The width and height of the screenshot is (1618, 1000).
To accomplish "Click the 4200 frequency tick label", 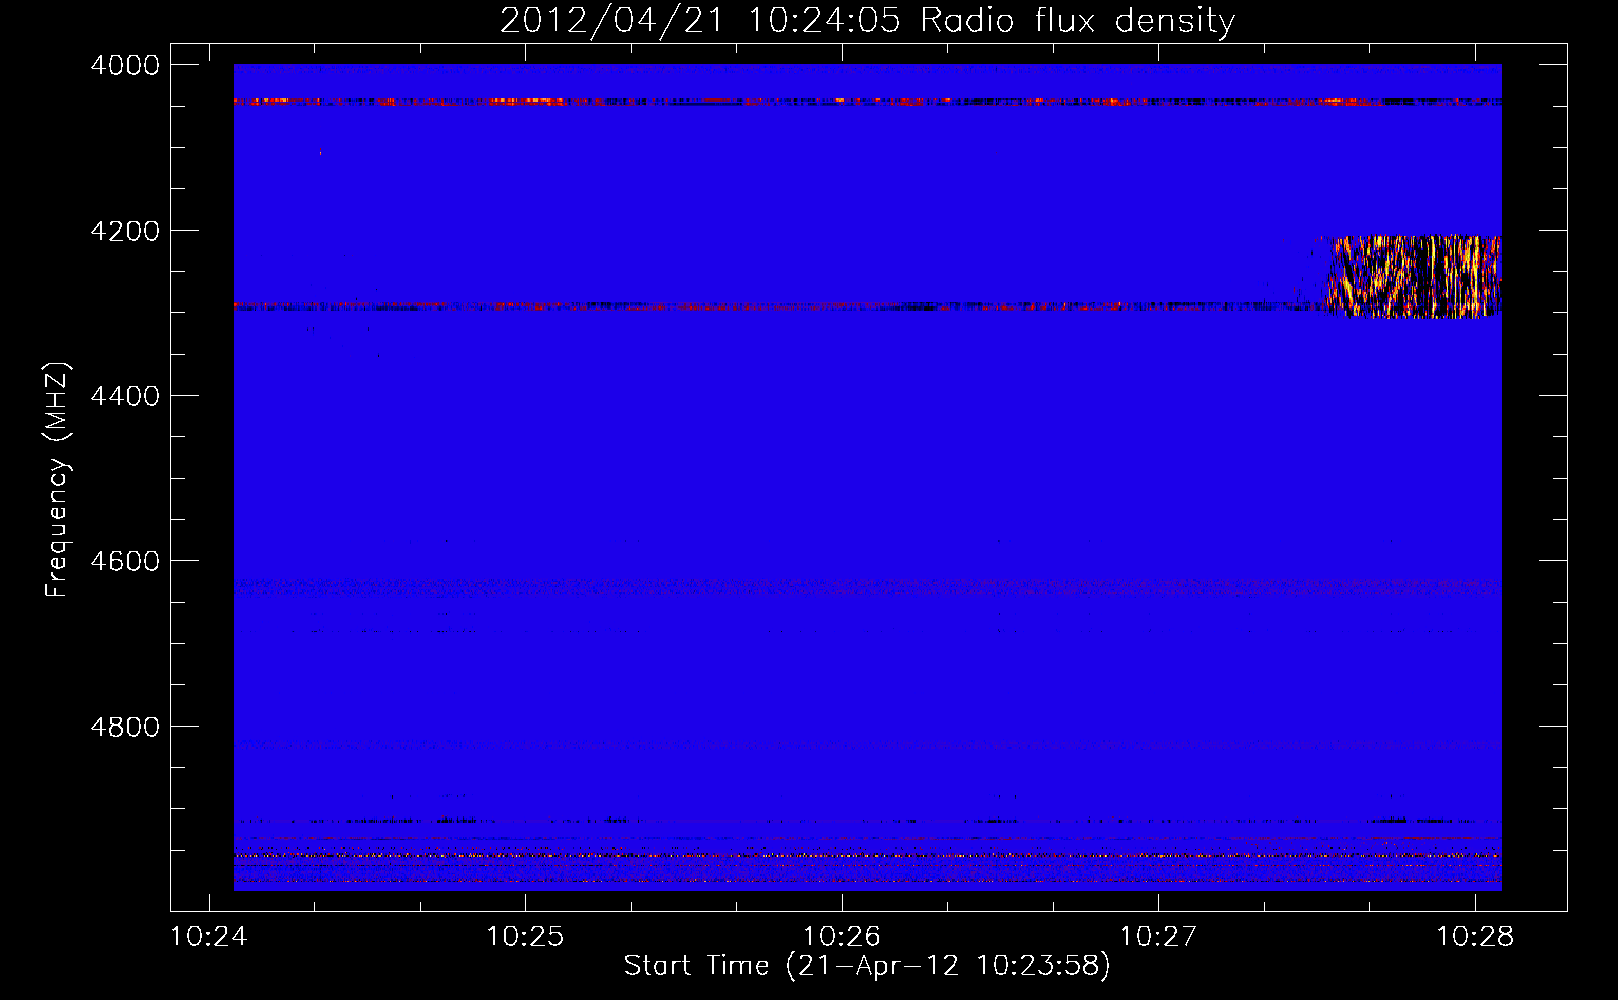I will tap(125, 231).
